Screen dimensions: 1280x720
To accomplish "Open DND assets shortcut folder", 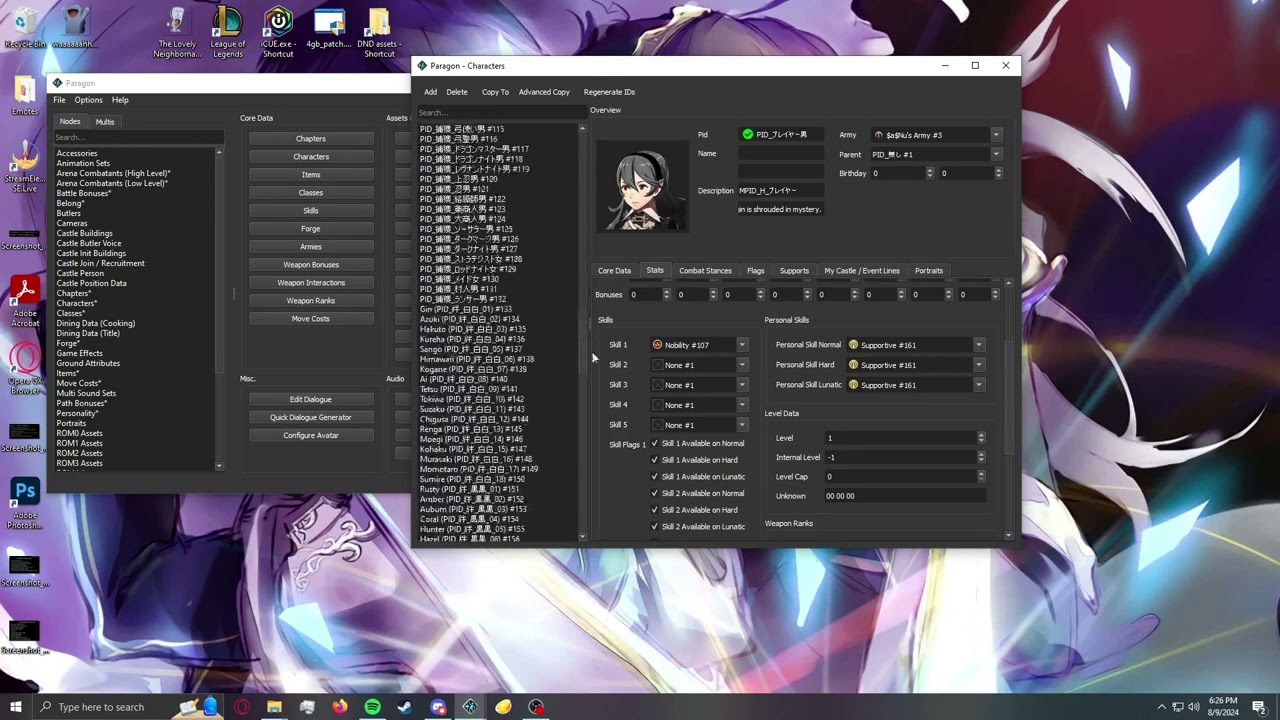I will [379, 32].
